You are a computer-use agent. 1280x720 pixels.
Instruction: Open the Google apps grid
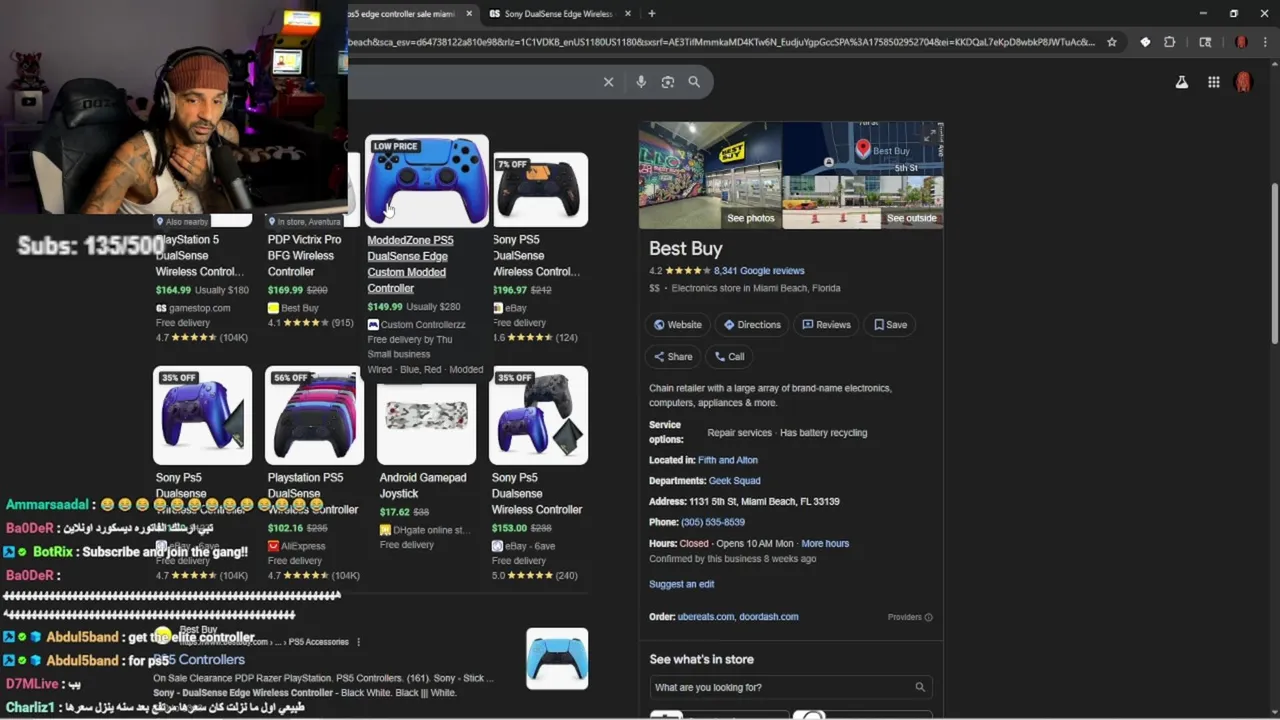point(1214,82)
